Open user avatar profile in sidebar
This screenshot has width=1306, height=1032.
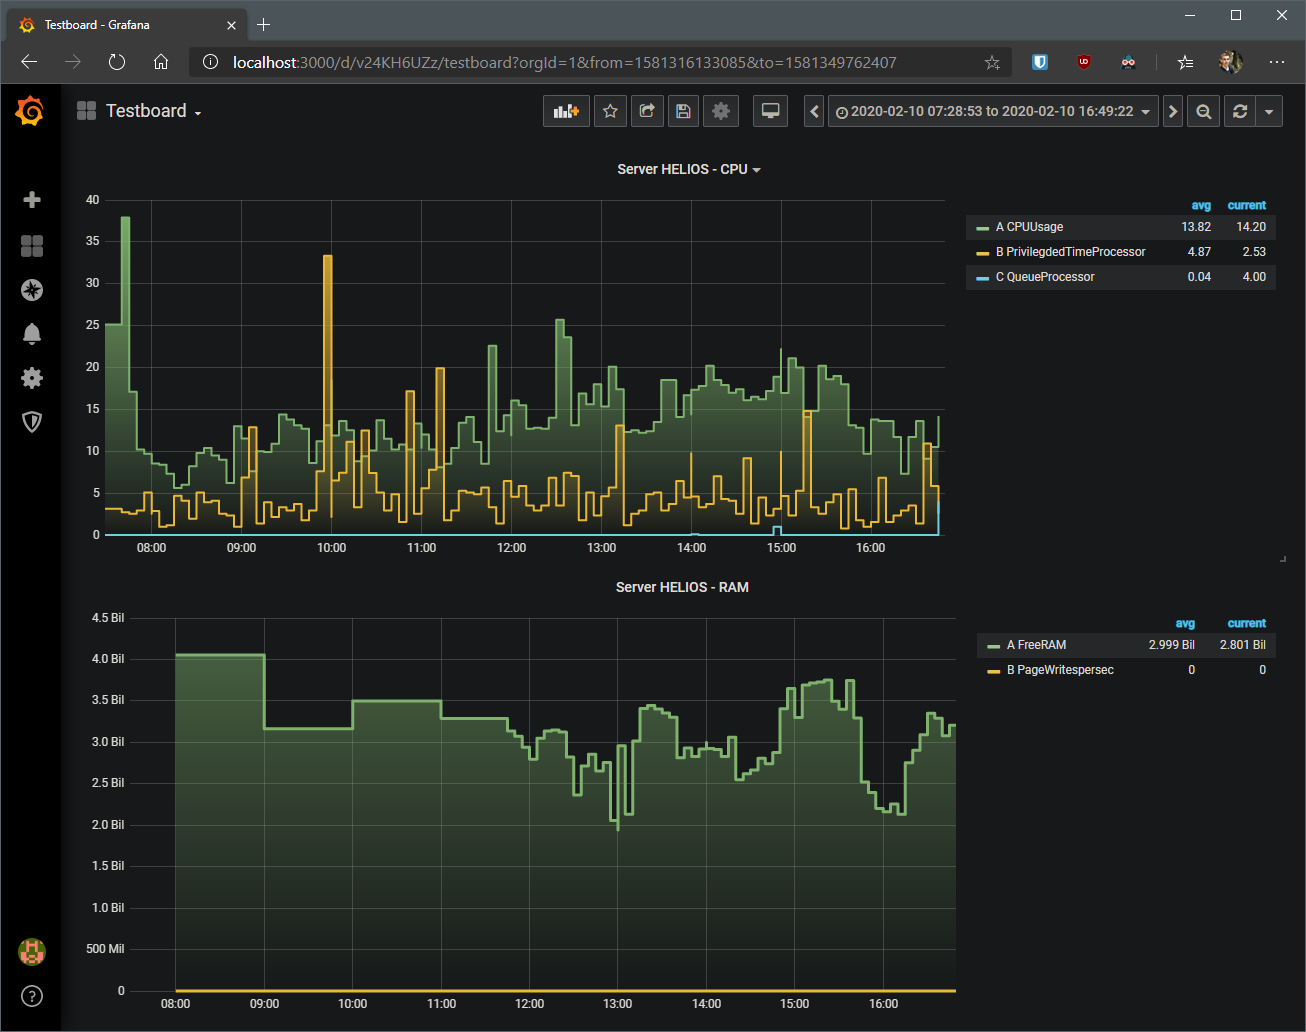click(32, 952)
